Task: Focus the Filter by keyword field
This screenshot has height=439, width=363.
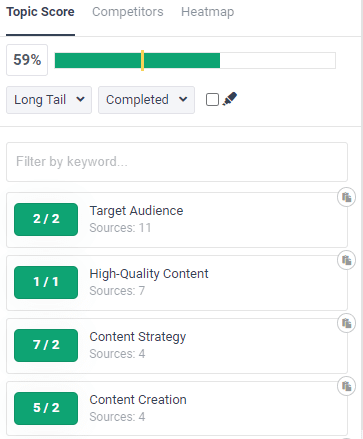Action: pos(177,162)
